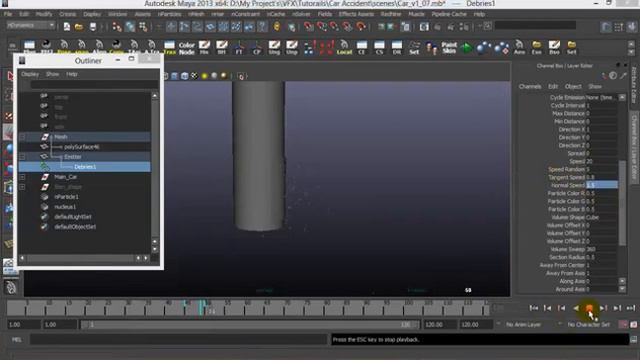640x360 pixels.
Task: Expand the Main_Car group in Outliner
Action: tap(22, 177)
